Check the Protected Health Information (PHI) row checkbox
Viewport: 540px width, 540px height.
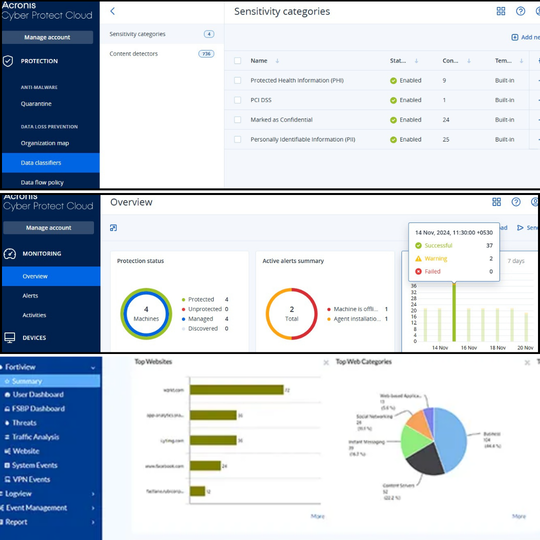237,81
